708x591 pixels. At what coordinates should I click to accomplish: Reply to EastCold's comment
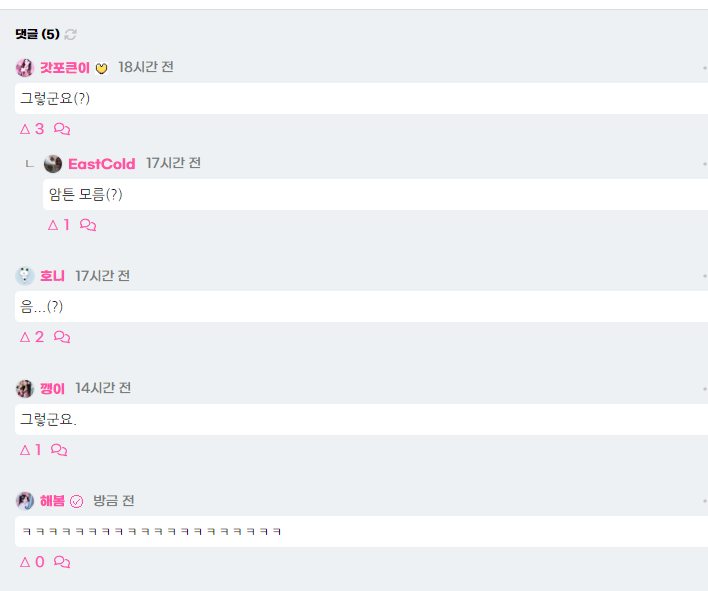tap(88, 225)
